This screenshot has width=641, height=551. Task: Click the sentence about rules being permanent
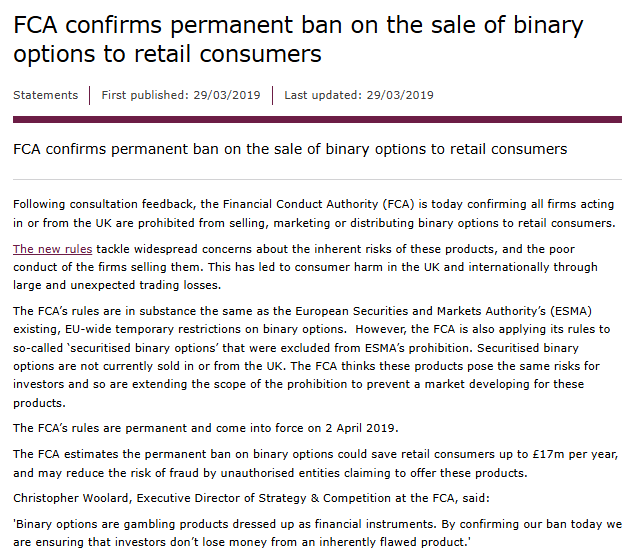pyautogui.click(x=206, y=428)
